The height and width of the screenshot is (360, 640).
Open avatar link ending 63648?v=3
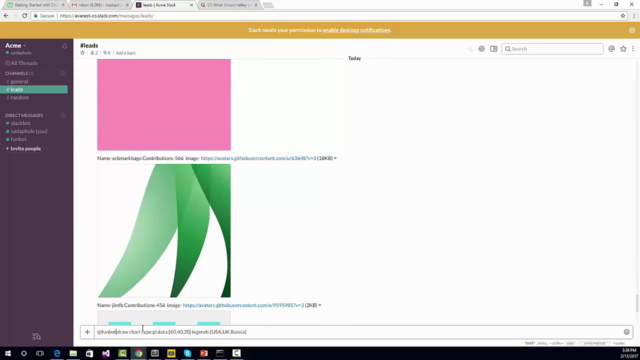pyautogui.click(x=258, y=158)
